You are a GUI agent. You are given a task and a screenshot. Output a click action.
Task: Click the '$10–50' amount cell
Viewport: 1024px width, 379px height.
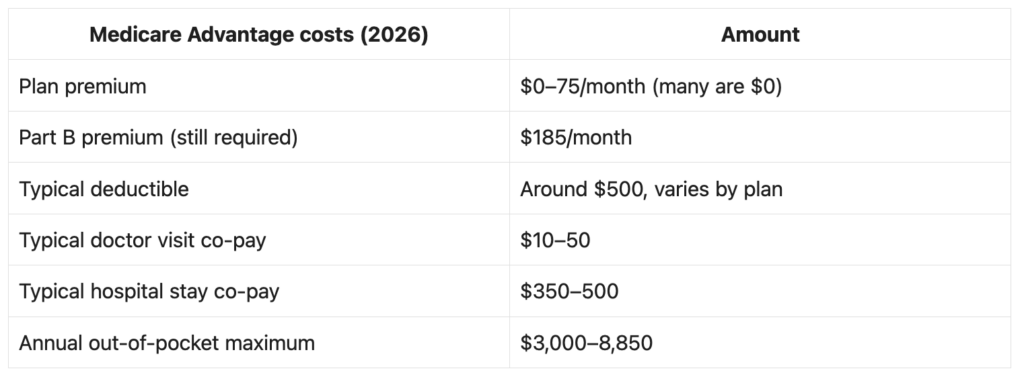(x=760, y=240)
